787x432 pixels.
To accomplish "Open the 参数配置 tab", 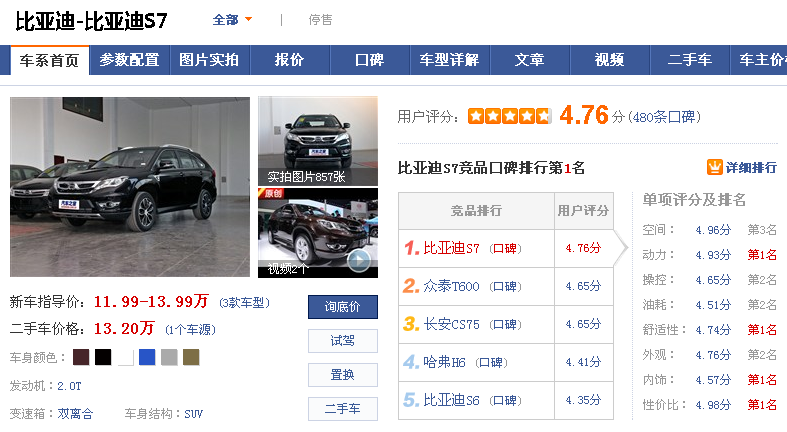I will (129, 60).
